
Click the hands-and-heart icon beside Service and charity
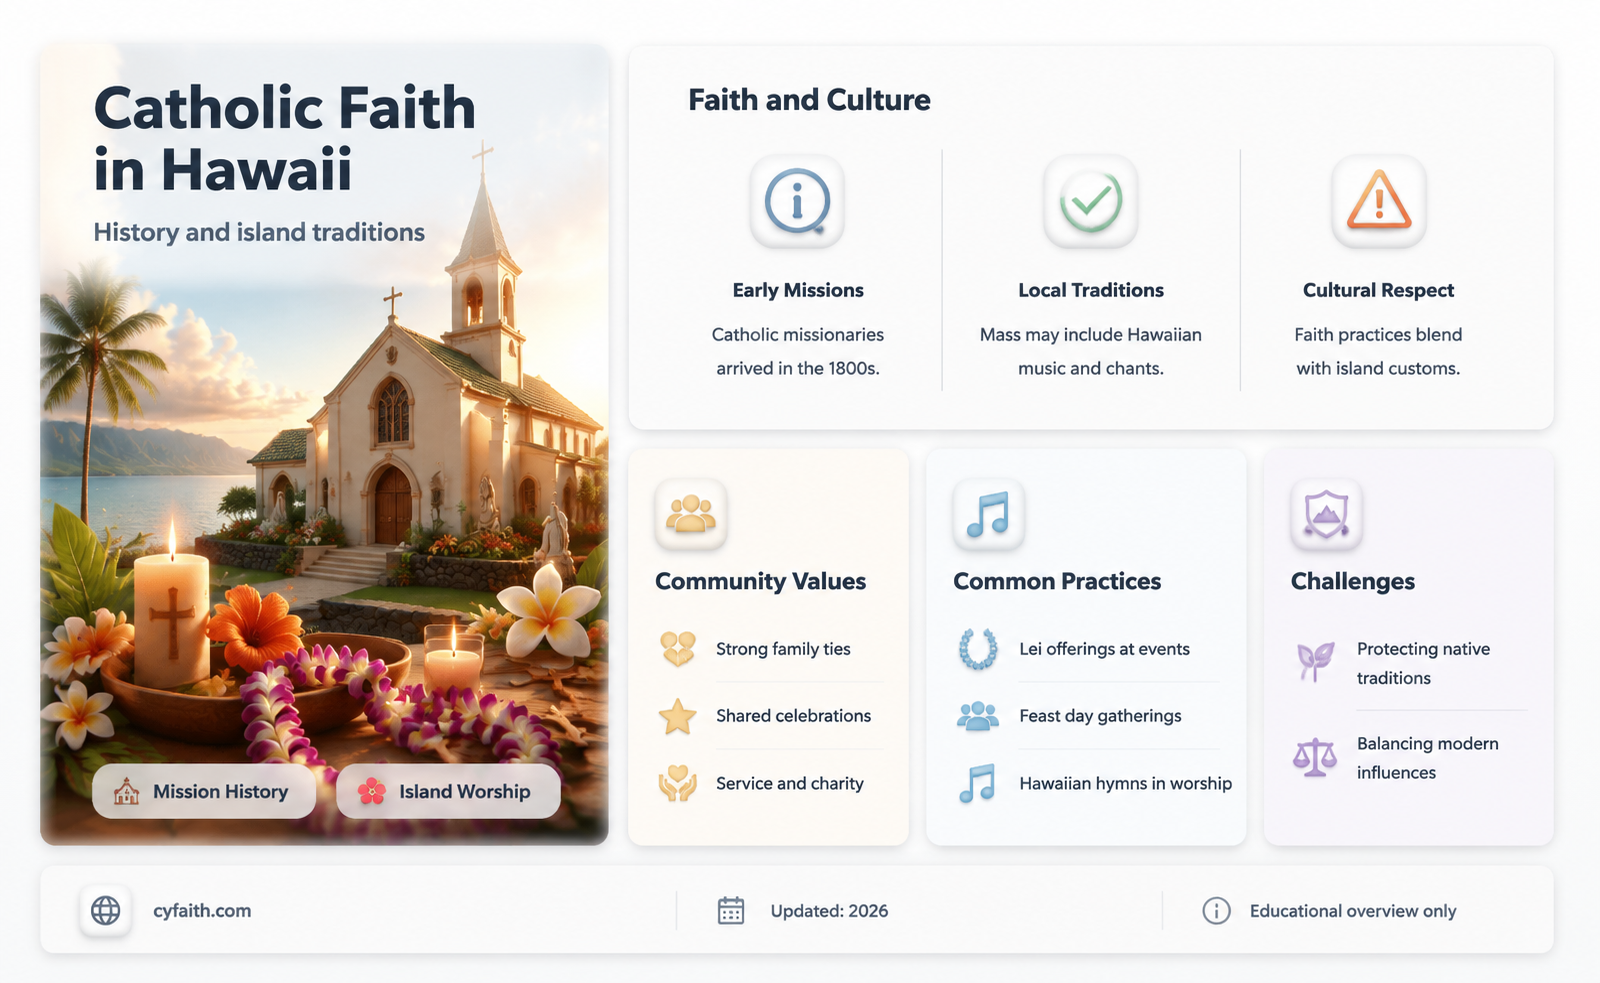click(x=678, y=784)
